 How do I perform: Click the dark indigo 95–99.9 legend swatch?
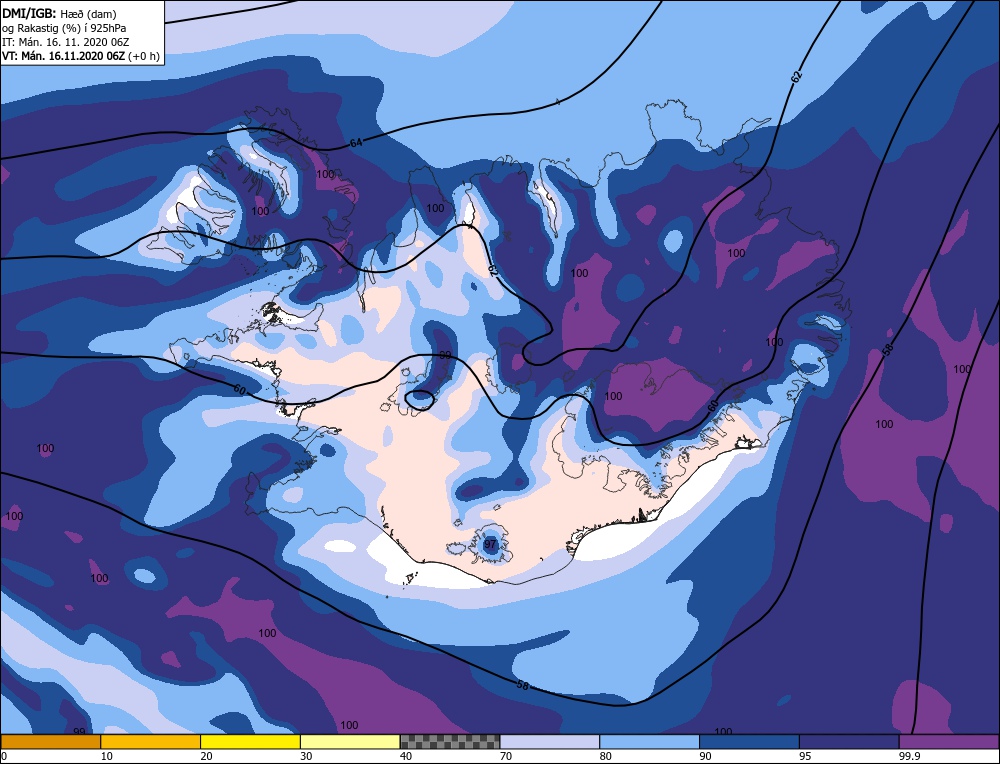849,742
